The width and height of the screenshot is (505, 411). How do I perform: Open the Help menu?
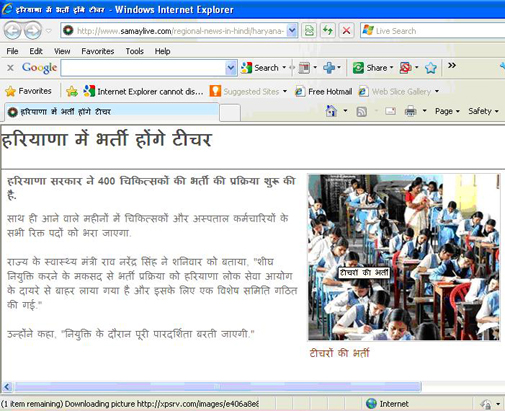point(162,51)
